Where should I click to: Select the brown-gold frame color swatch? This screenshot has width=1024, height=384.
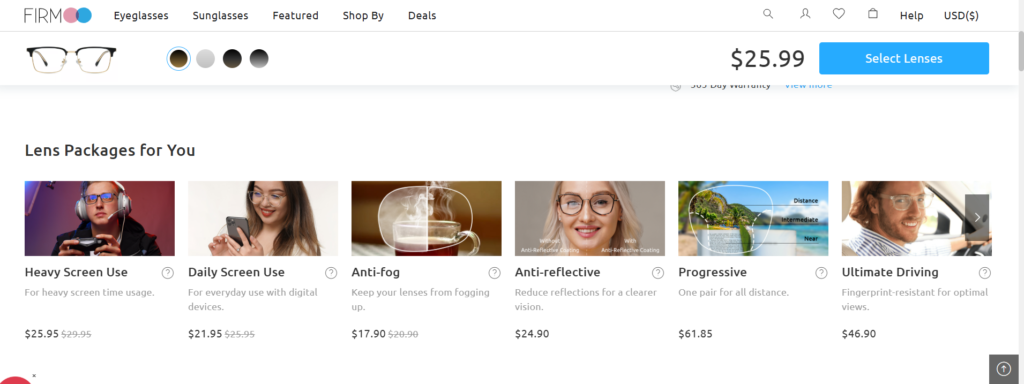179,59
